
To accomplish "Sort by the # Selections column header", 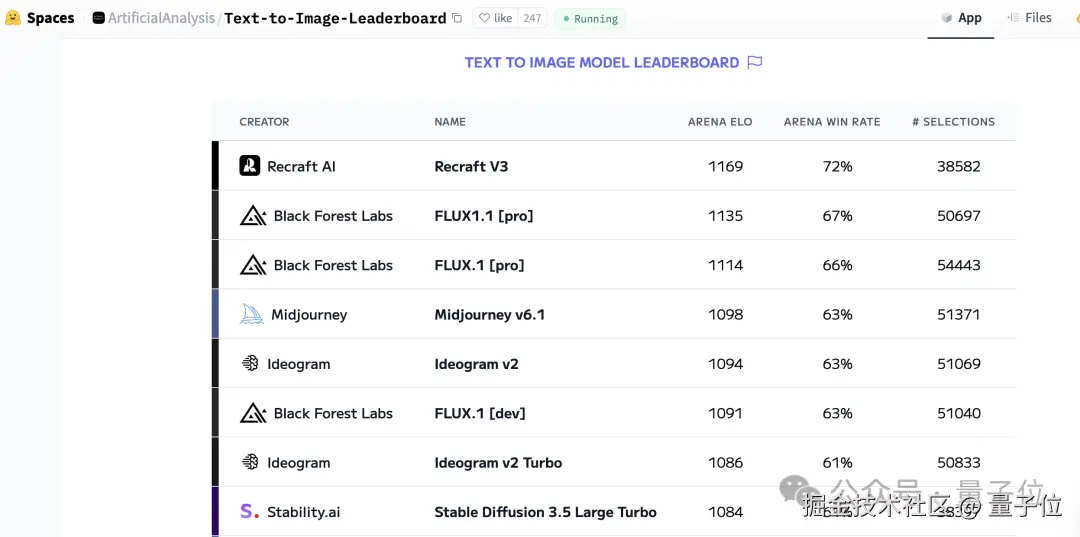I will 953,122.
